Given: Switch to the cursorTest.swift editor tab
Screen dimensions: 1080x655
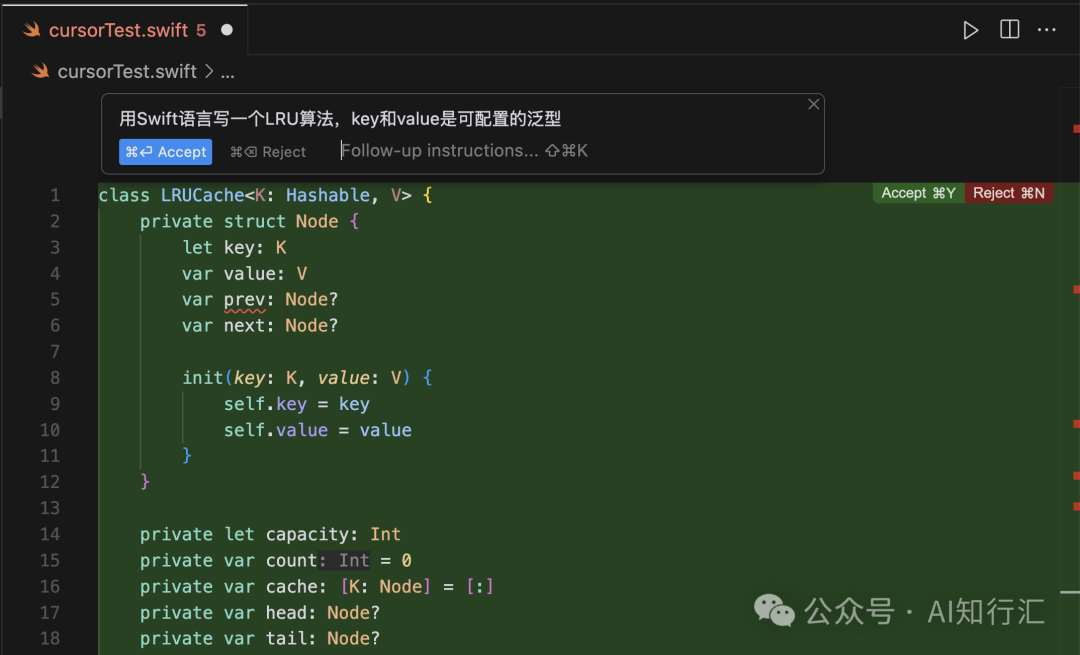Looking at the screenshot, I should (x=120, y=30).
